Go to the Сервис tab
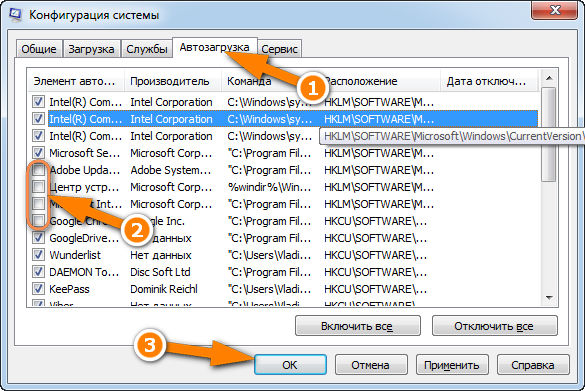 click(x=279, y=49)
